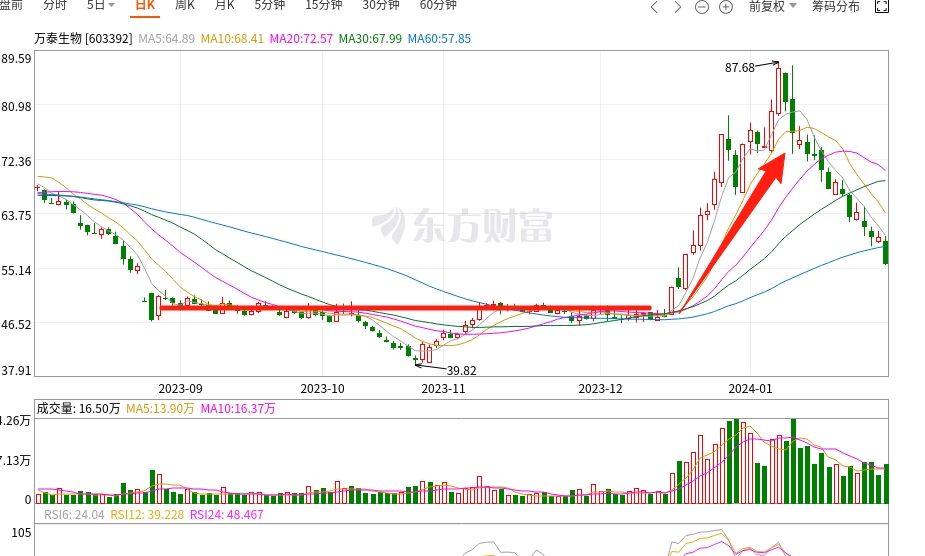Click the 105 RSI axis label
The width and height of the screenshot is (925, 556).
click(21, 532)
